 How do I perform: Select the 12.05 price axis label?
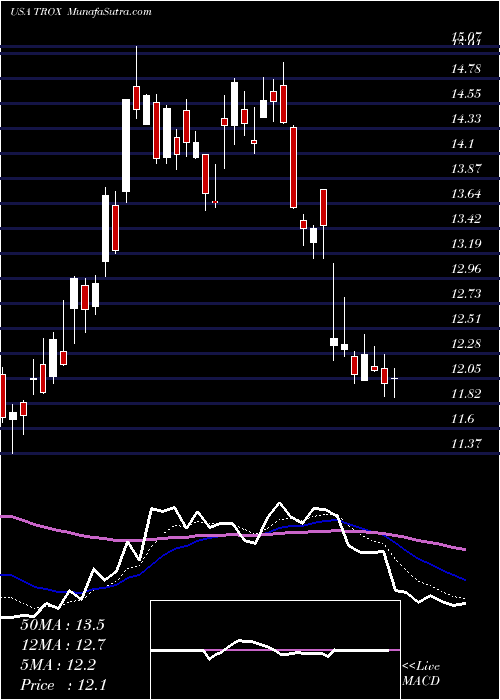(466, 369)
